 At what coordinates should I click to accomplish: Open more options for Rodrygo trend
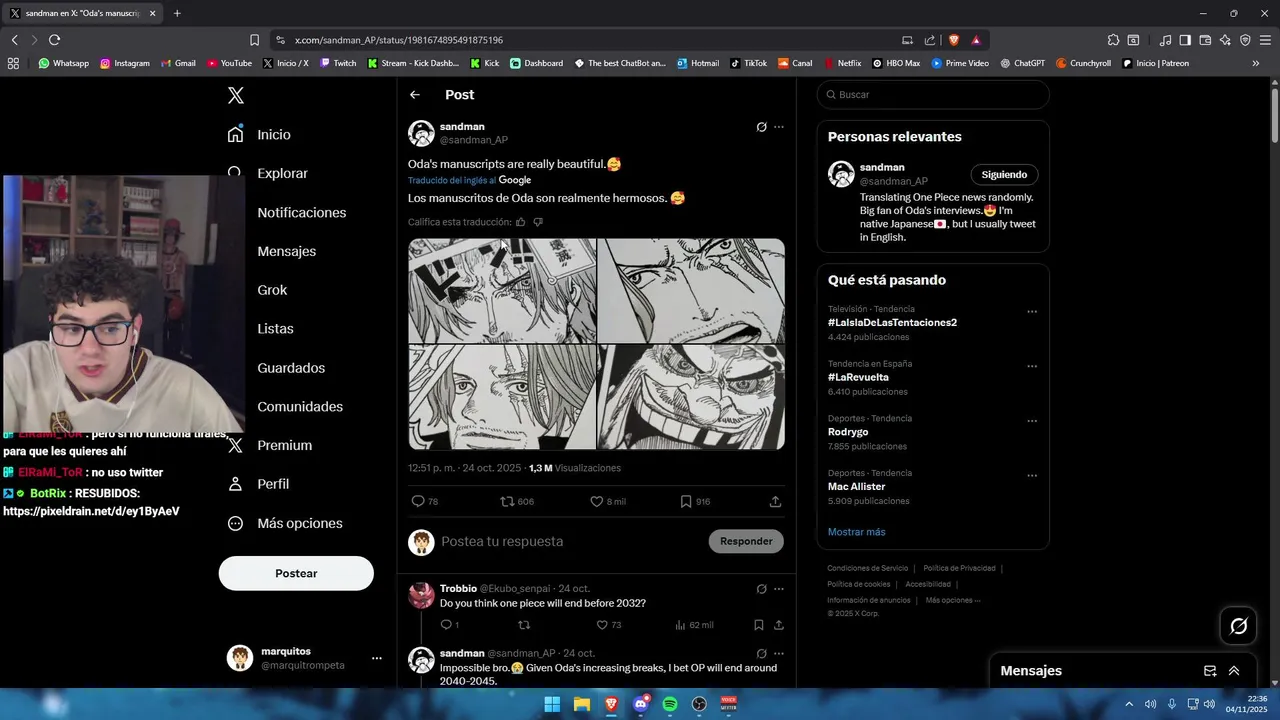click(x=1032, y=421)
